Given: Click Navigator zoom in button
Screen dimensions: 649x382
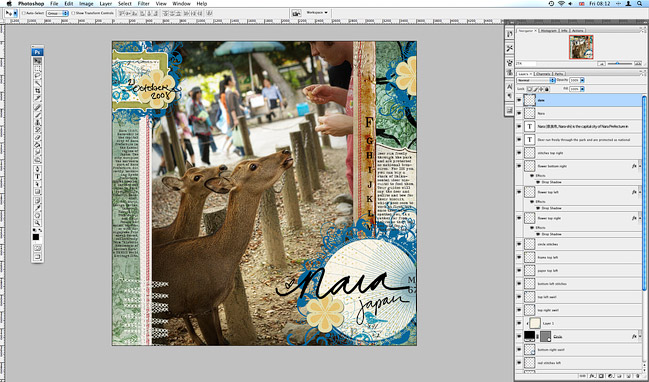Looking at the screenshot, I should [x=637, y=64].
